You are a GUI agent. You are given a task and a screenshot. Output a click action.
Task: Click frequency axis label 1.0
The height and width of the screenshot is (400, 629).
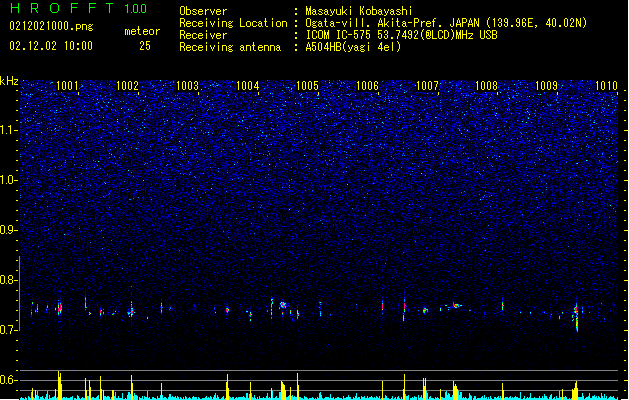click(x=9, y=180)
